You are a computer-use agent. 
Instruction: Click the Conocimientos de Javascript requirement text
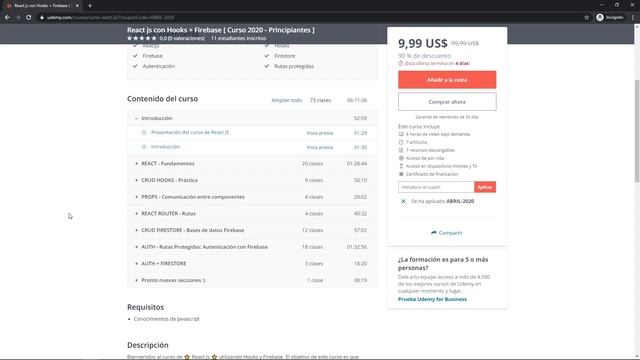[167, 319]
